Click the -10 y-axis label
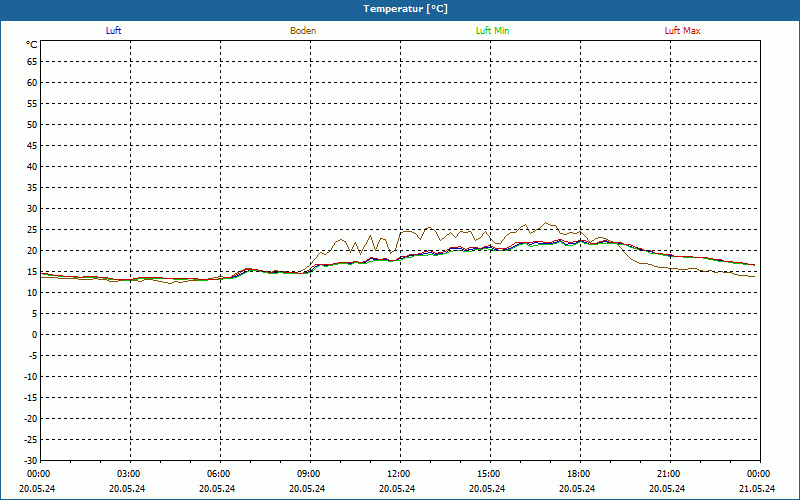The image size is (800, 500). point(31,377)
